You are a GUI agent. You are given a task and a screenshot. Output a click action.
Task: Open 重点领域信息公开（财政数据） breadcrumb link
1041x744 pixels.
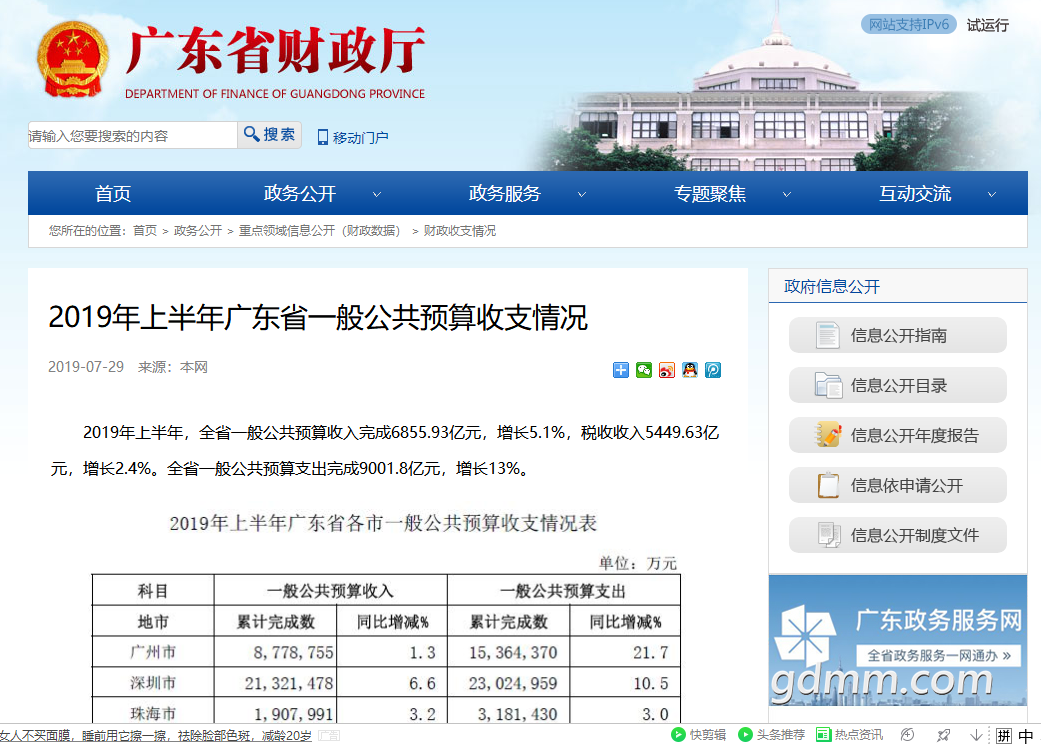pos(320,230)
